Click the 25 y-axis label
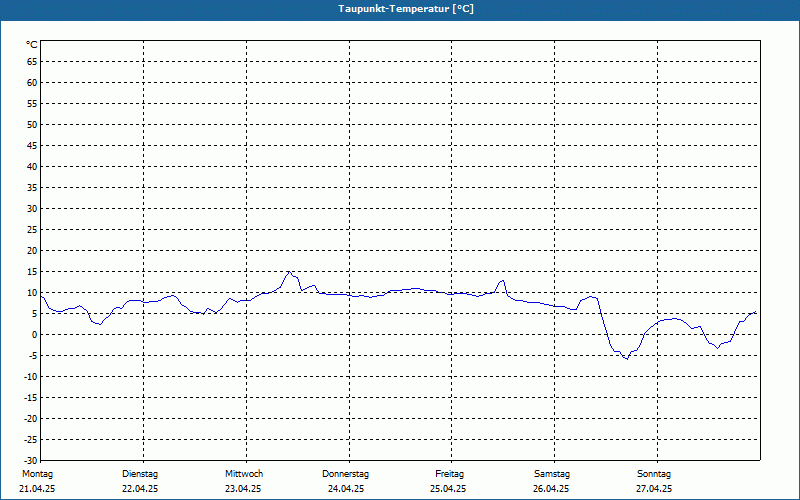Viewport: 800px width, 500px height. [x=32, y=230]
